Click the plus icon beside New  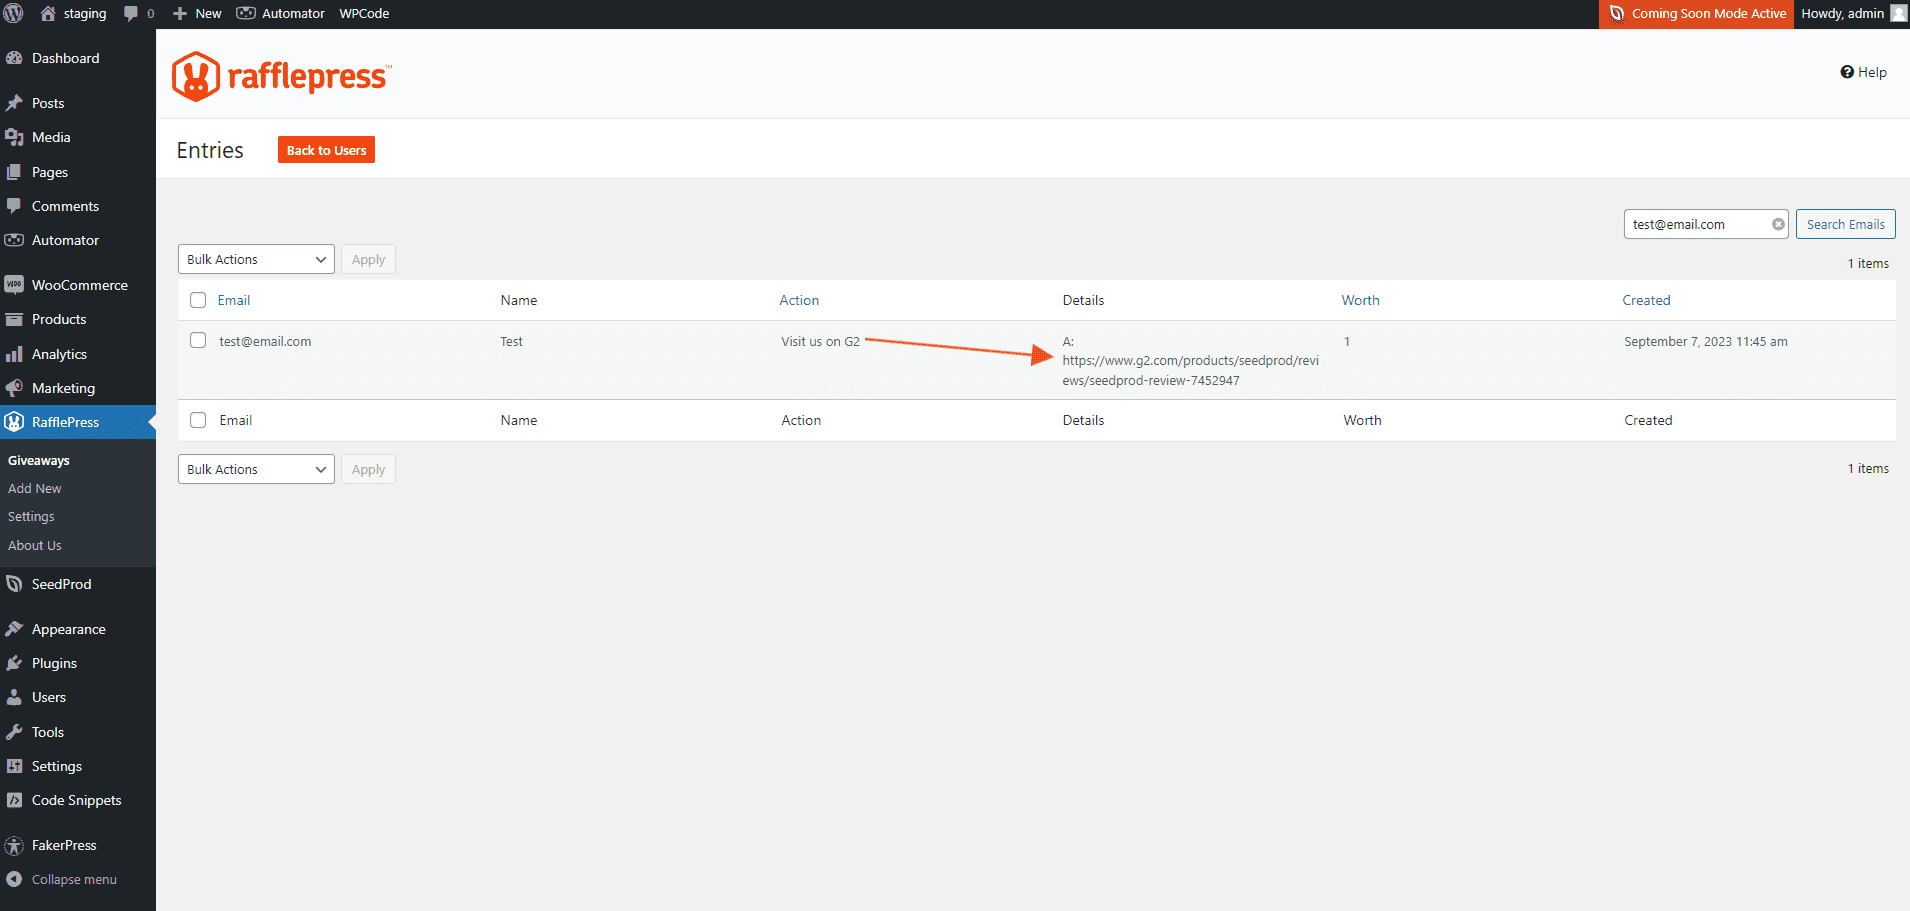[180, 13]
